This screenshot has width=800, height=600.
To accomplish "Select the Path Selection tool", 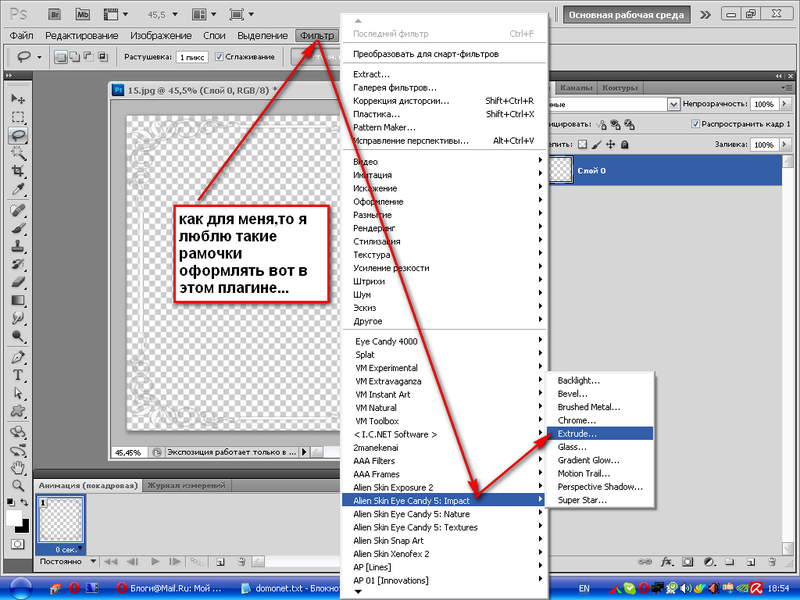I will 18,393.
